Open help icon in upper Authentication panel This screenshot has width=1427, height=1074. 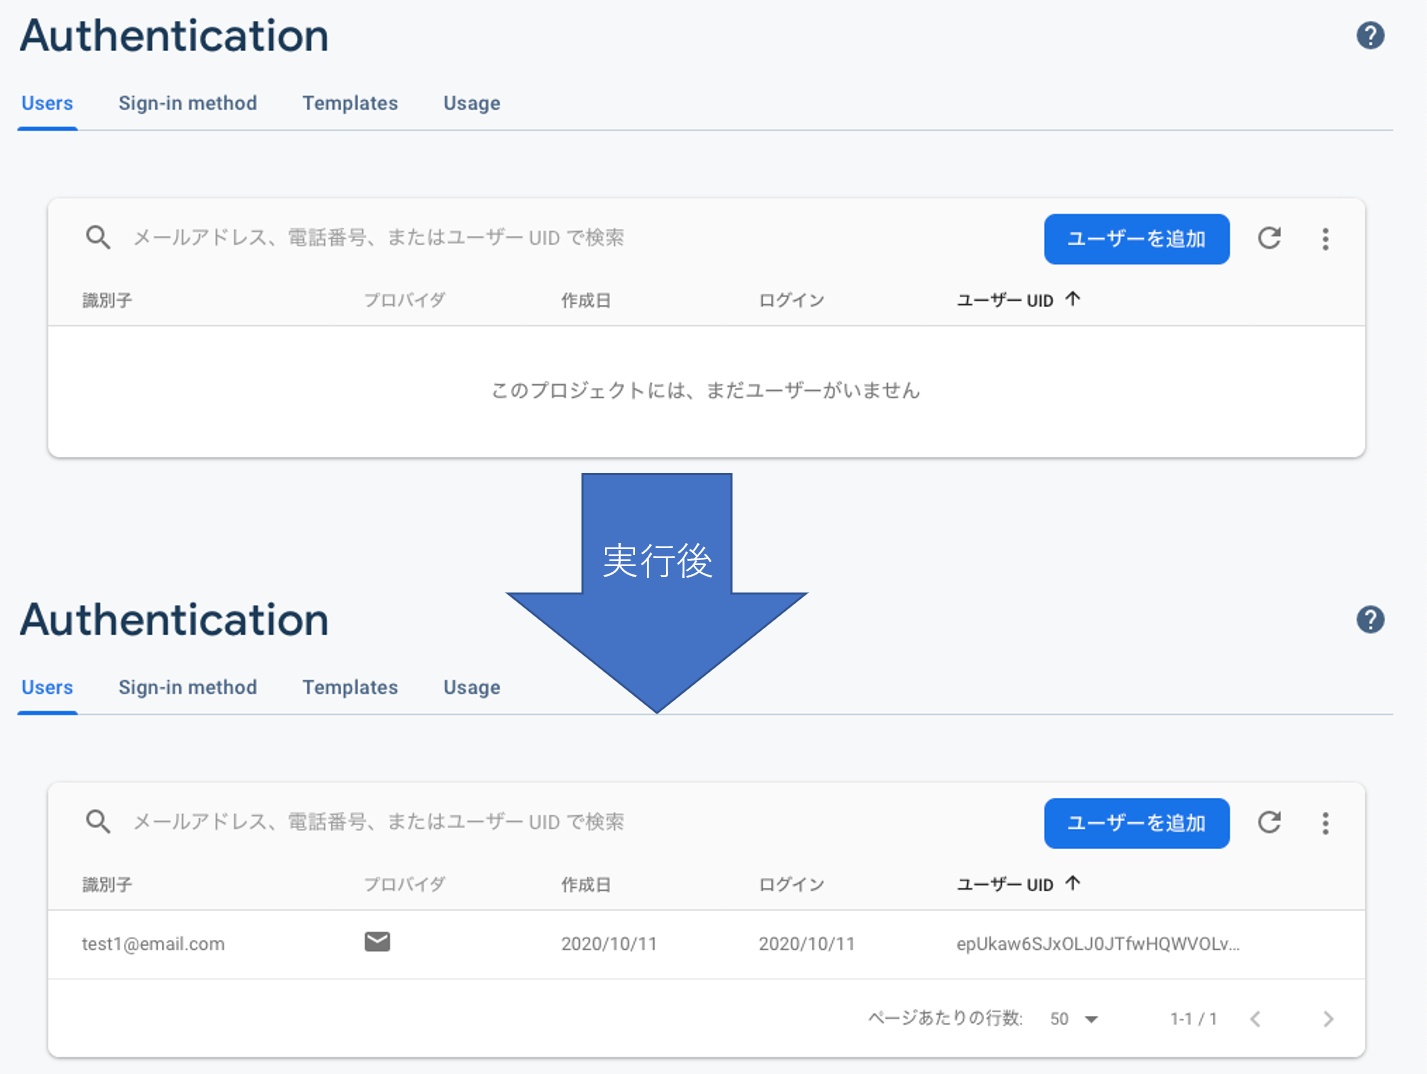pos(1370,36)
